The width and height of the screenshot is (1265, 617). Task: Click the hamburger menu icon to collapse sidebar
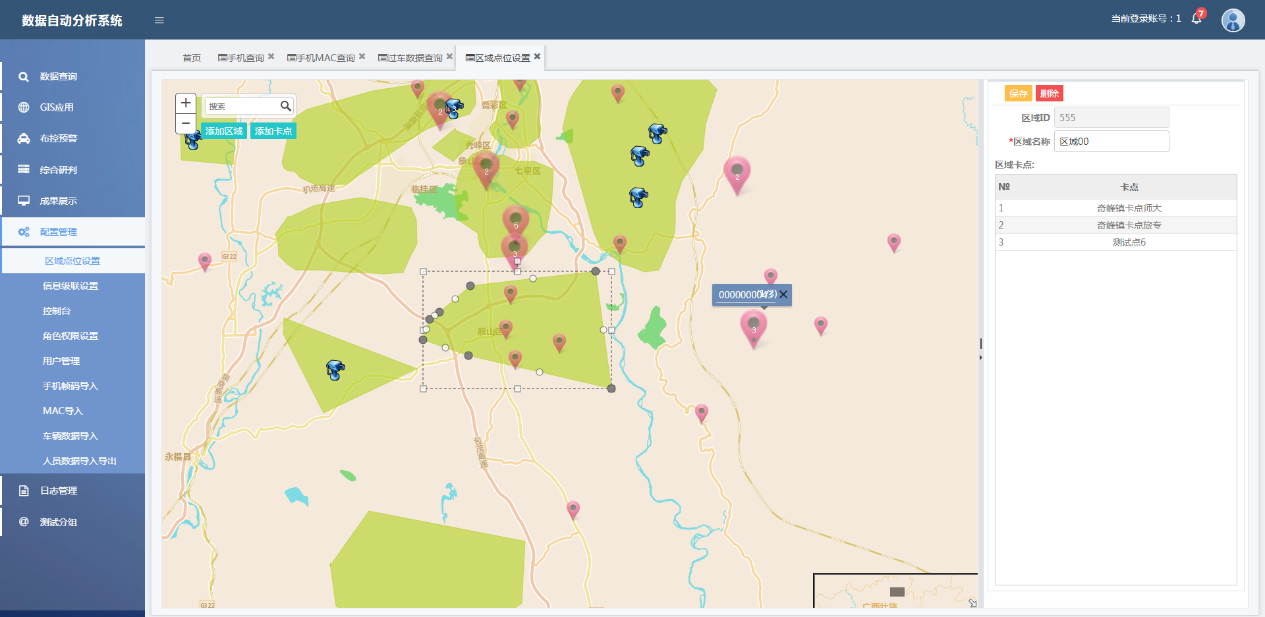click(x=160, y=20)
